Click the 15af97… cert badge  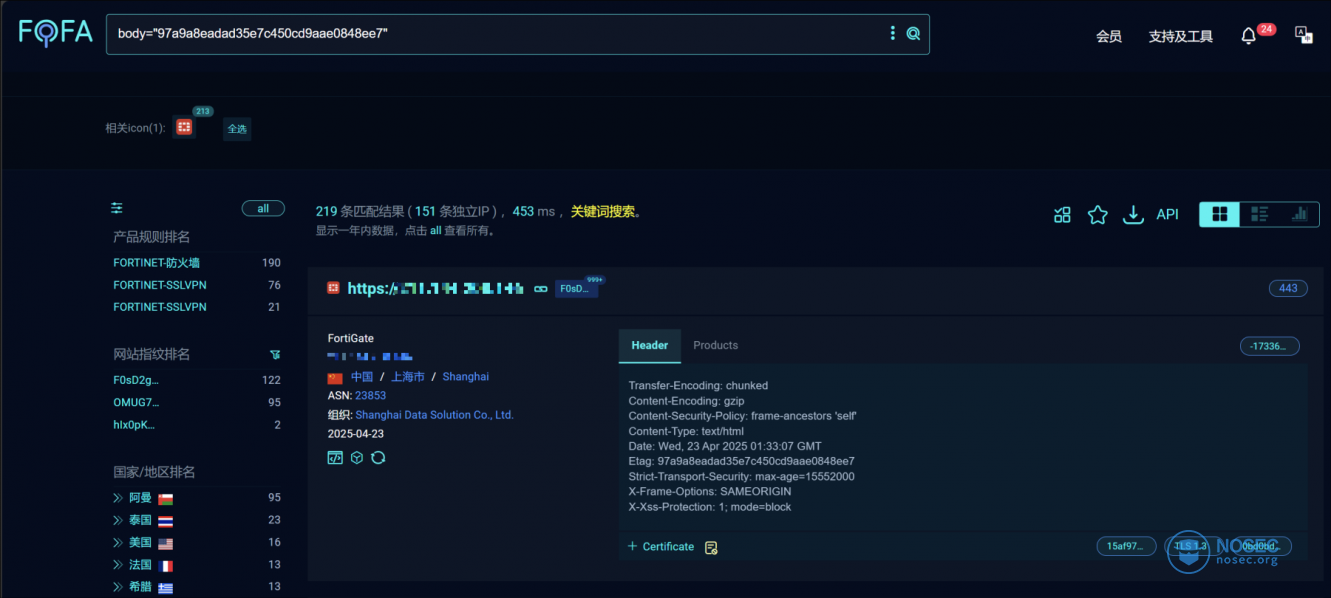point(1126,546)
